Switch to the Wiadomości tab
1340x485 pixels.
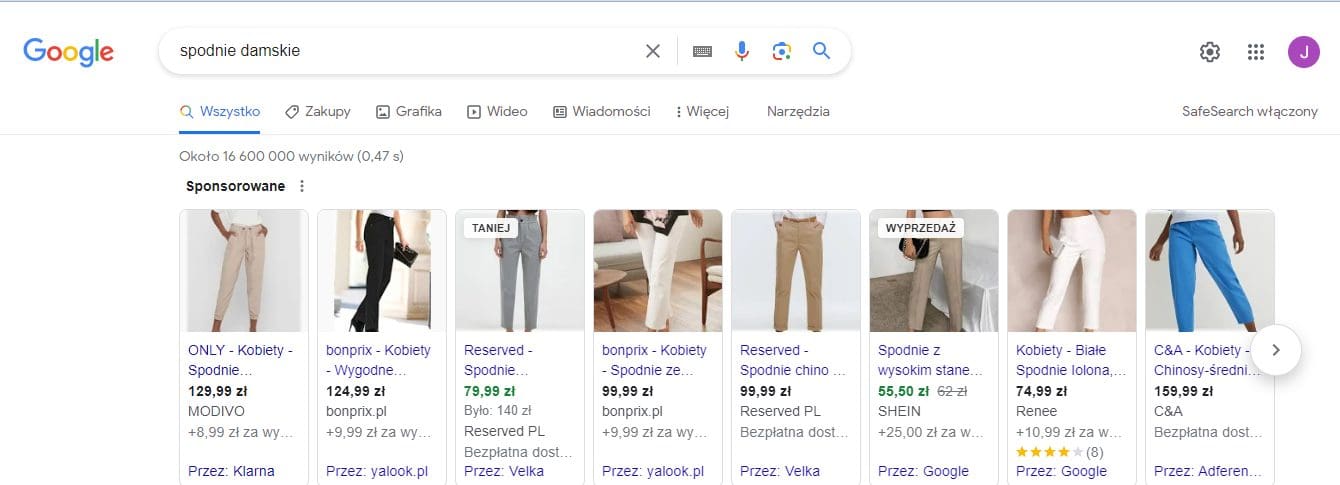(x=602, y=112)
